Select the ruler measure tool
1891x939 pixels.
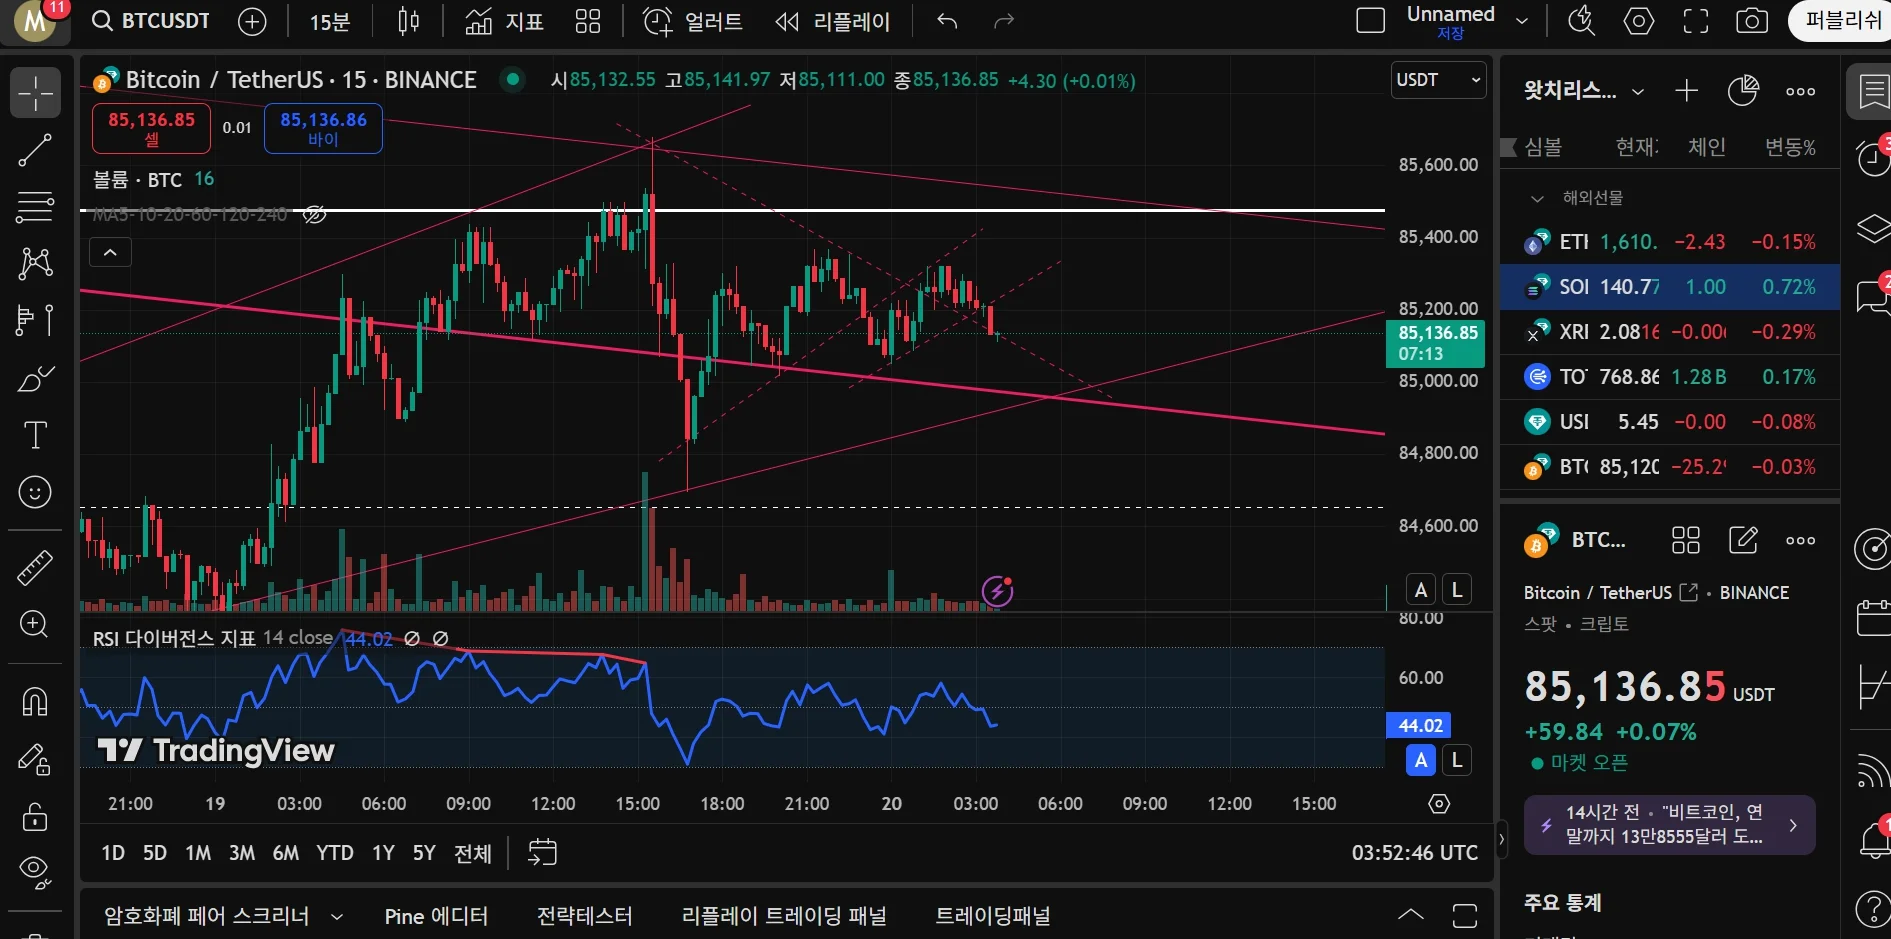(x=35, y=567)
